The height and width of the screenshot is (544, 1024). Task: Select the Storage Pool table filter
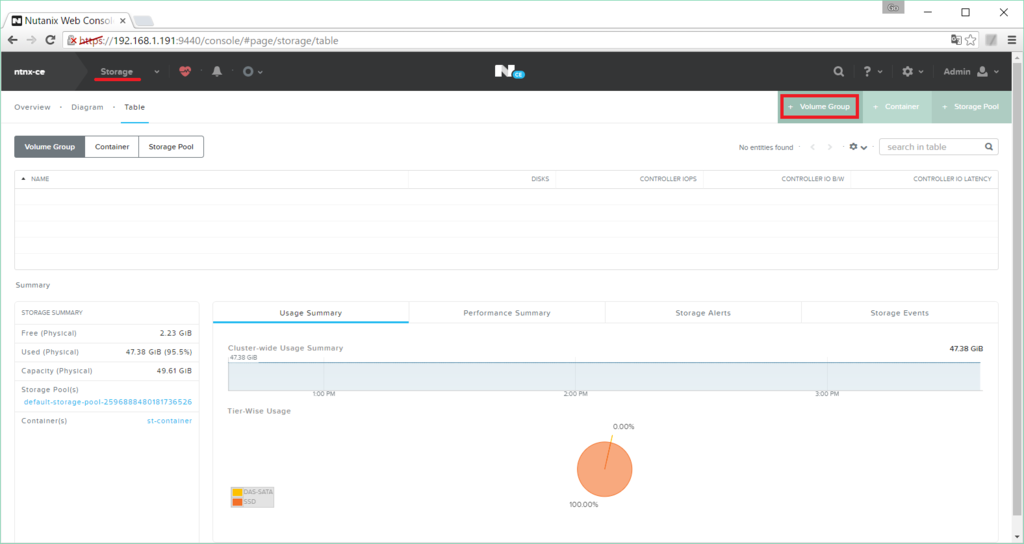click(x=171, y=147)
